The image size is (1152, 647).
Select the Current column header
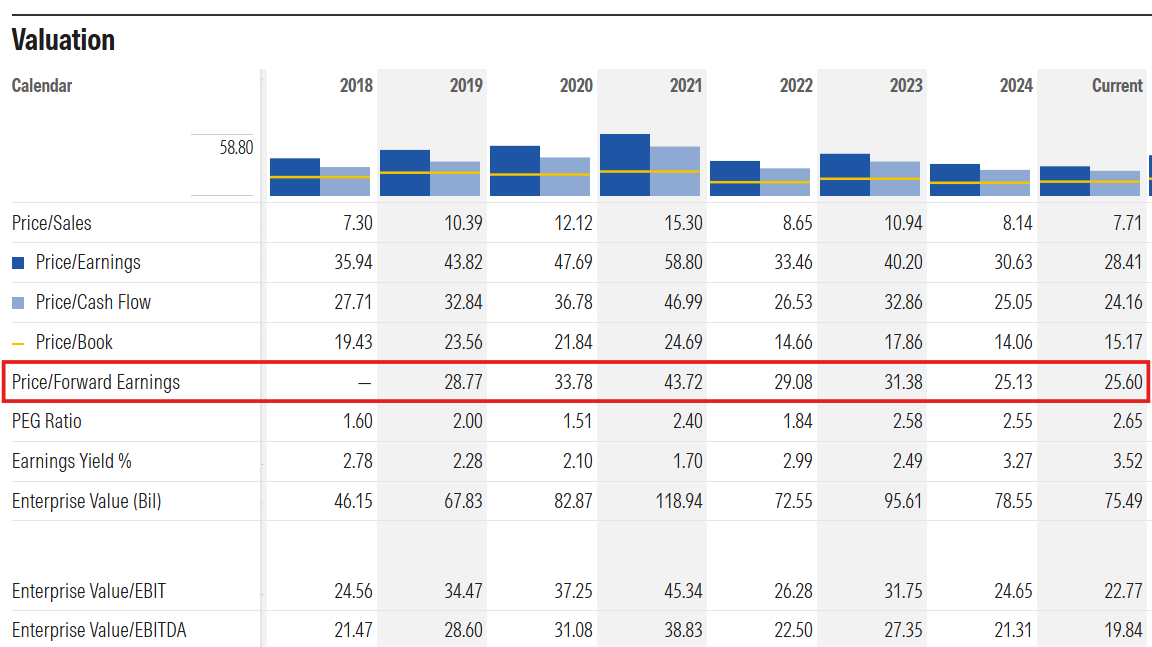pos(1117,86)
